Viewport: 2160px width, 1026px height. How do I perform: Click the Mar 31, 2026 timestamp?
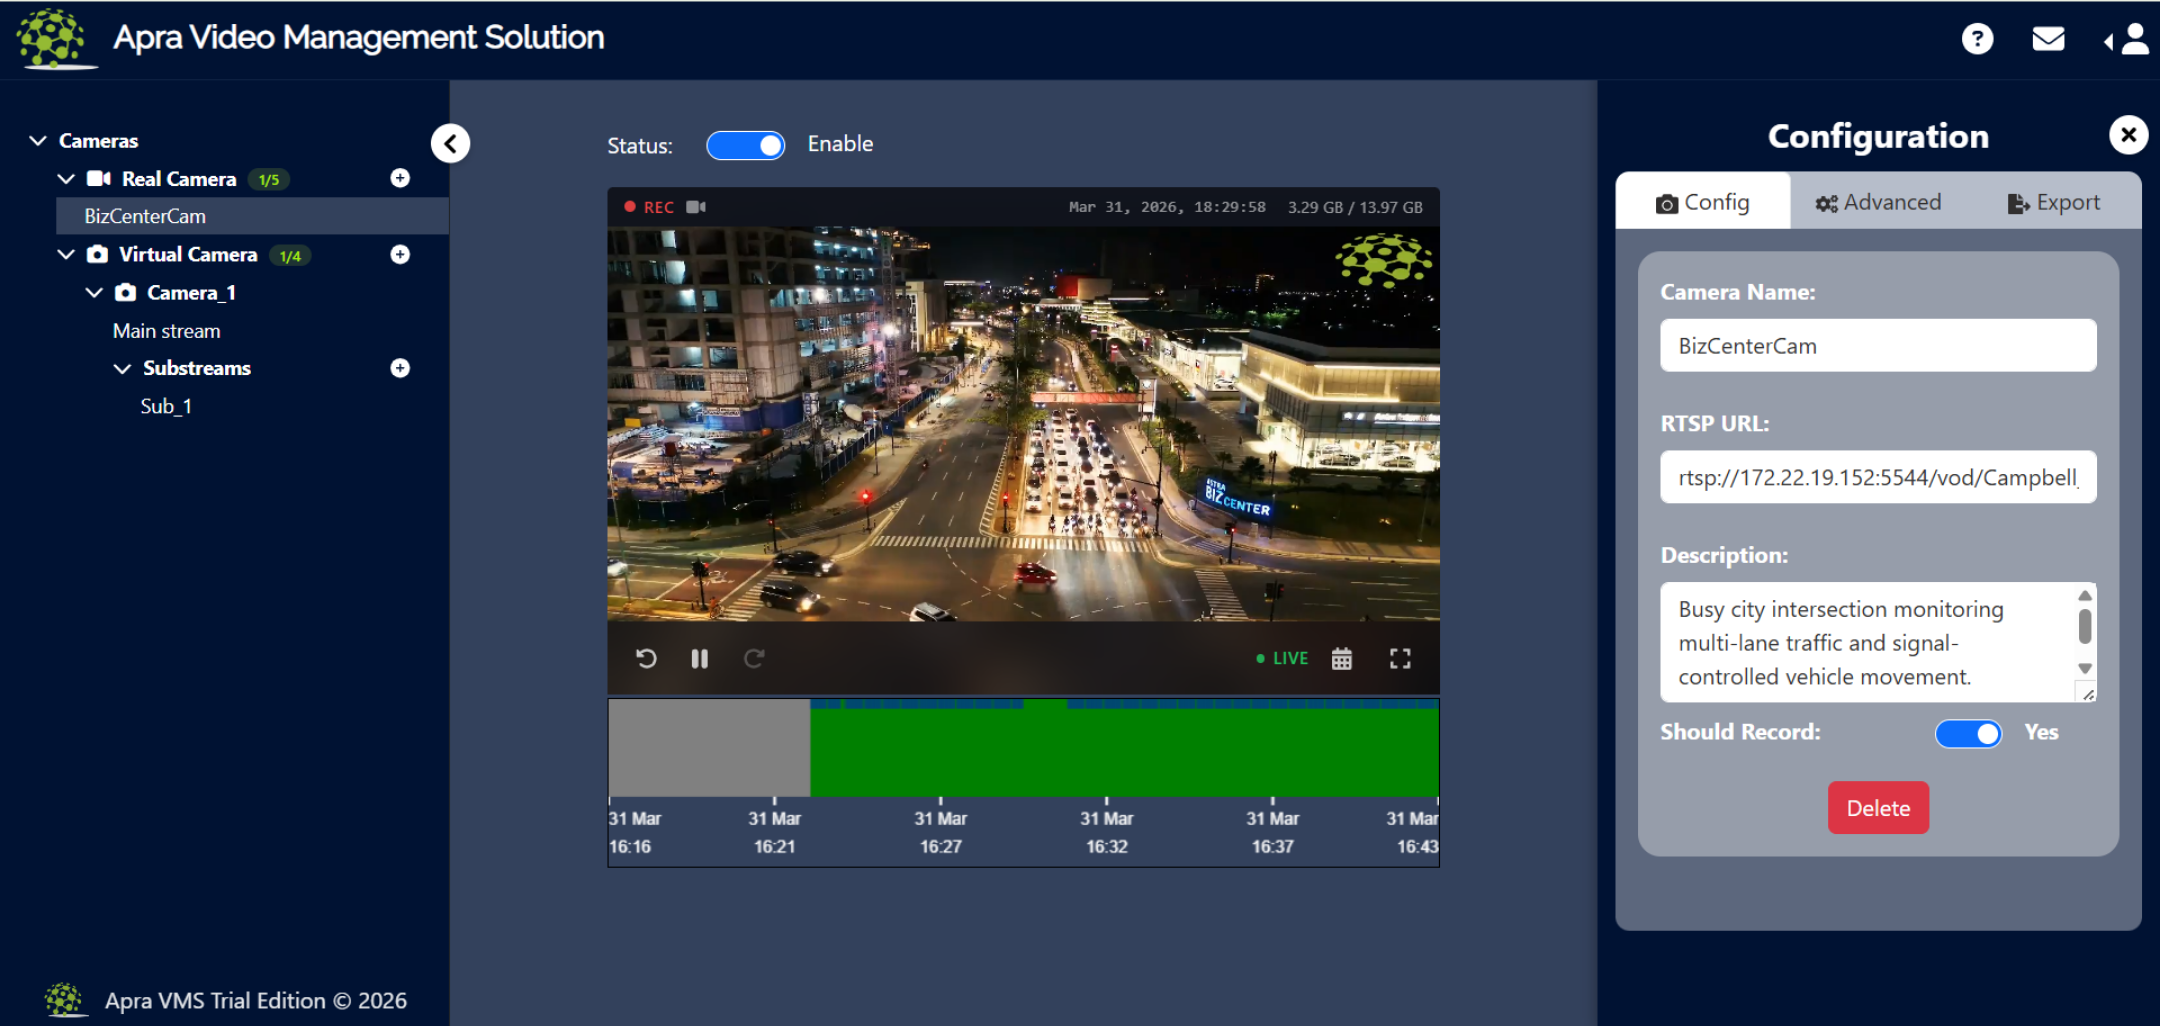[x=1167, y=207]
